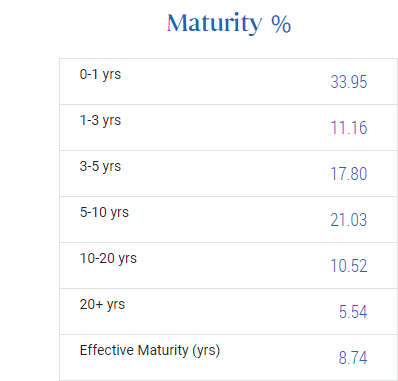
Task: Select the 20+ yrs row label
Action: [x=102, y=304]
